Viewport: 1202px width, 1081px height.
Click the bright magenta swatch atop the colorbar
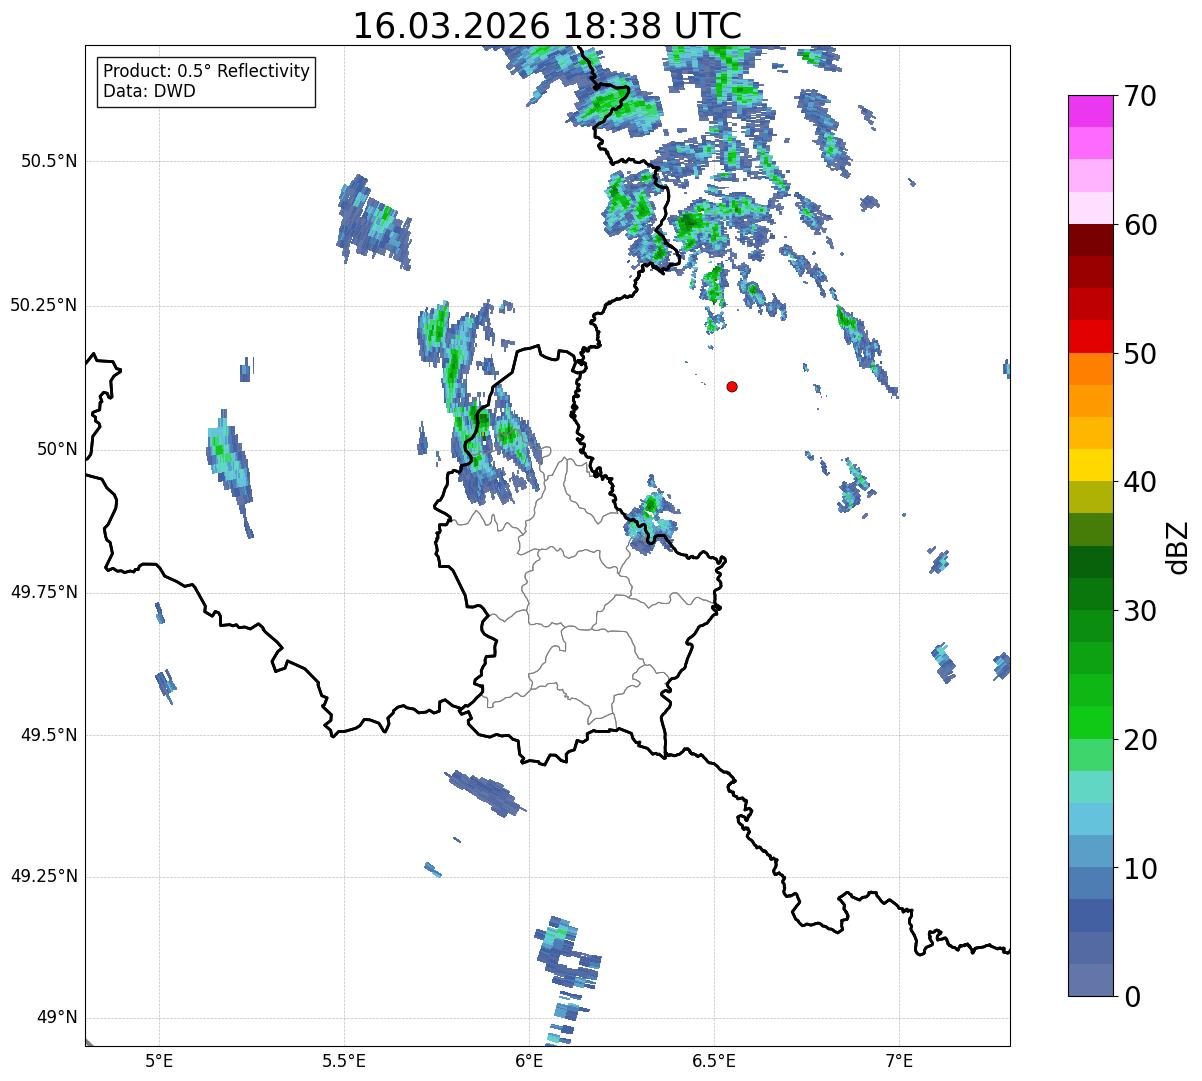click(1089, 111)
